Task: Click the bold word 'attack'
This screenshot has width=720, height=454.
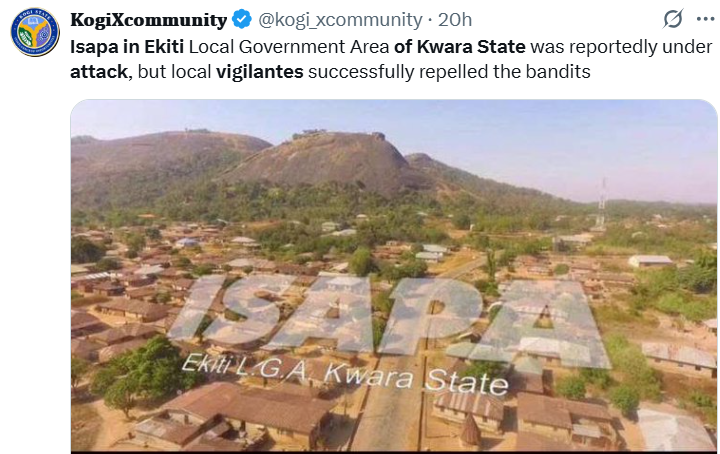Action: click(x=96, y=72)
